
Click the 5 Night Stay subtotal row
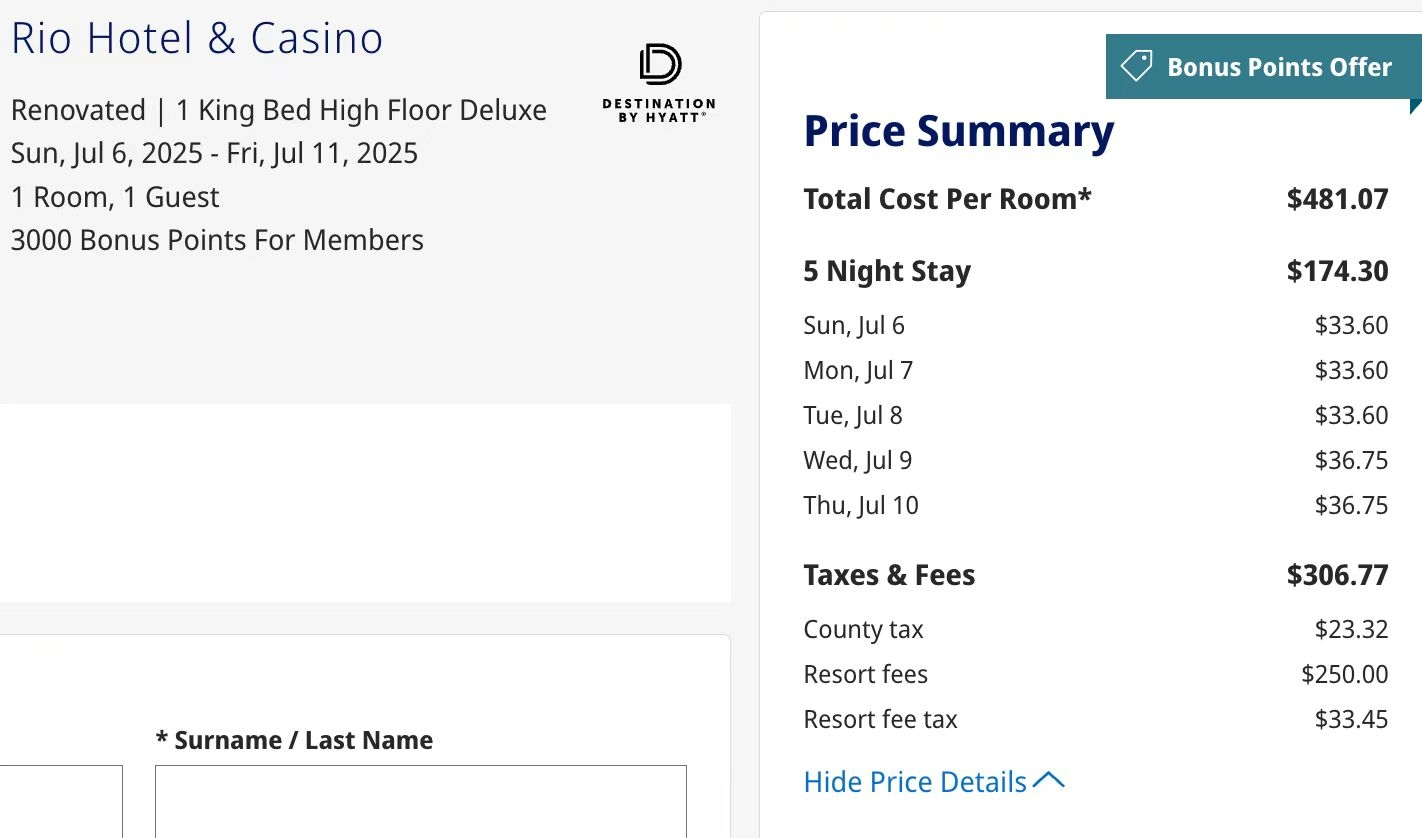pyautogui.click(x=1096, y=271)
